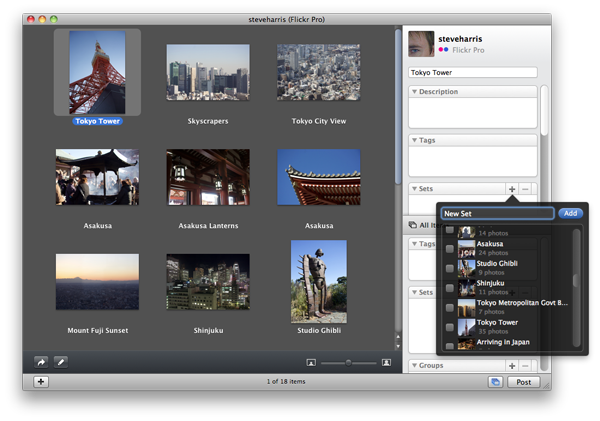Click the green zoom window button

point(54,19)
